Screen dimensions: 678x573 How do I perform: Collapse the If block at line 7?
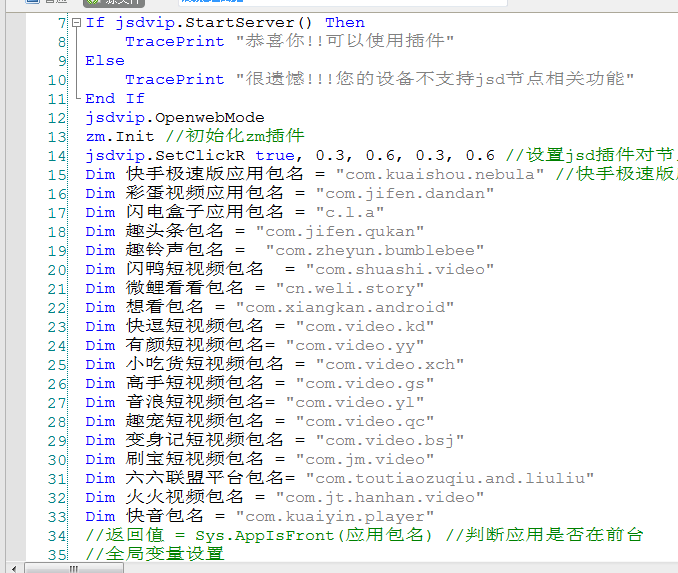coord(76,22)
